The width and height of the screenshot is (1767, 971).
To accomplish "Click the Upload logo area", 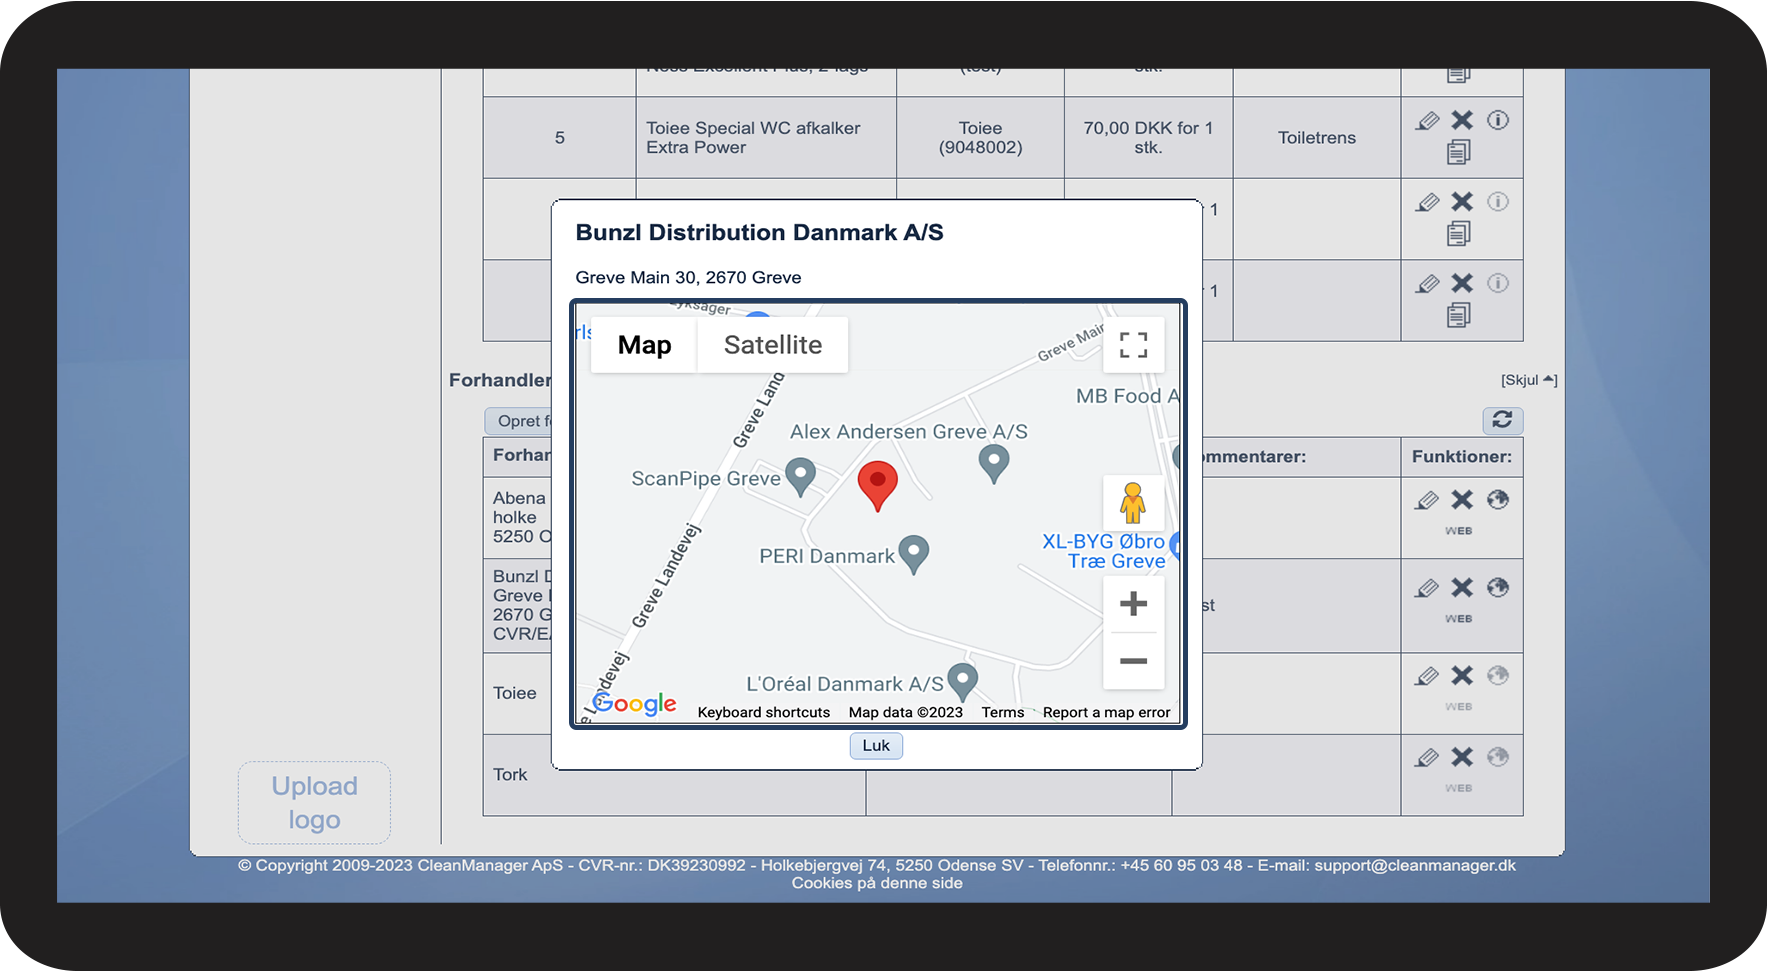I will point(314,803).
